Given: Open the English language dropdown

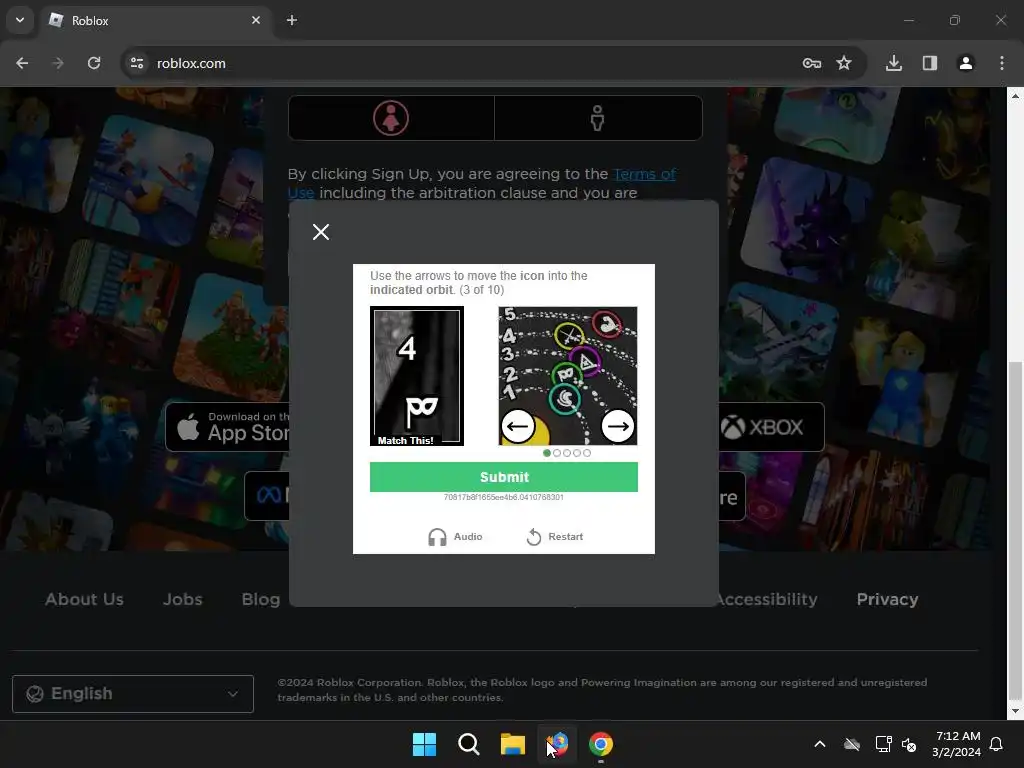Looking at the screenshot, I should point(133,694).
